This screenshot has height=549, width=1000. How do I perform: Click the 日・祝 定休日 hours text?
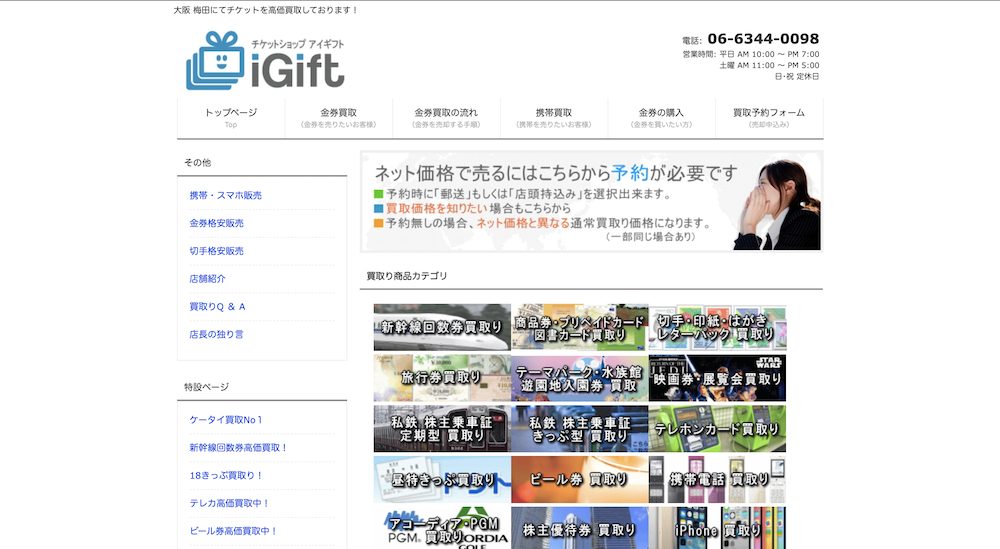click(x=797, y=77)
